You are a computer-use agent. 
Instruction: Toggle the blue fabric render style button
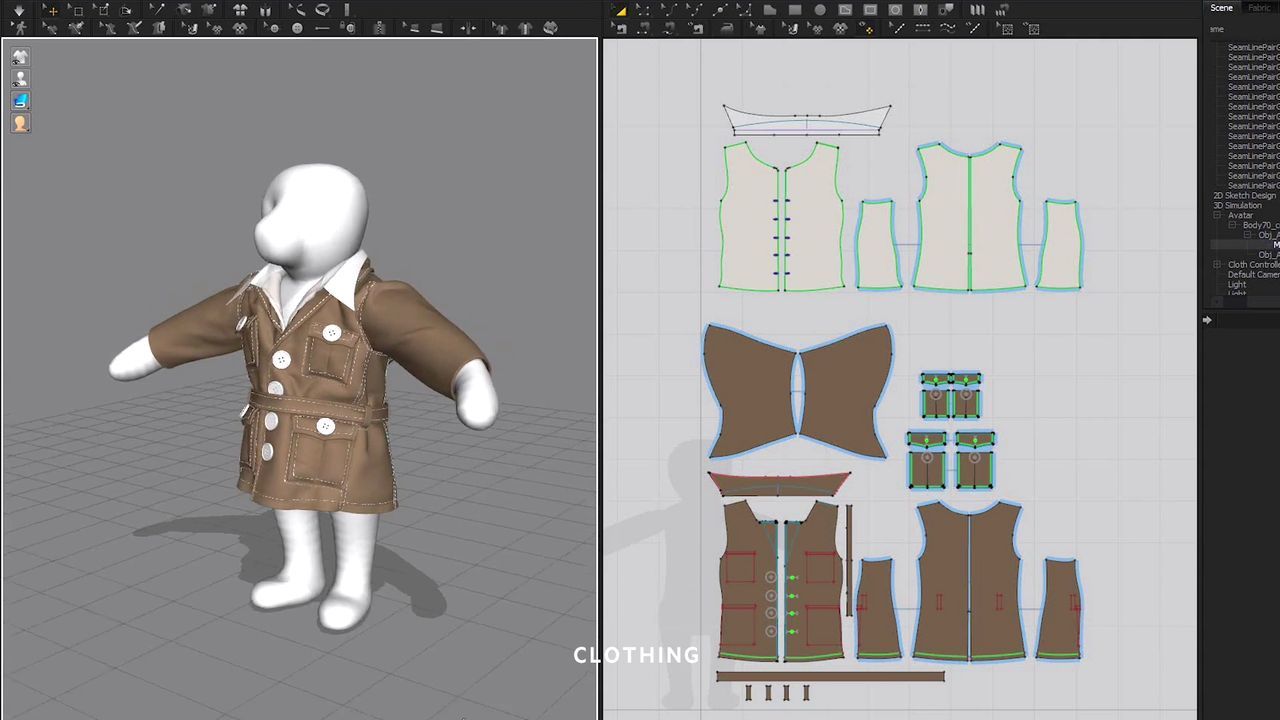pos(20,101)
